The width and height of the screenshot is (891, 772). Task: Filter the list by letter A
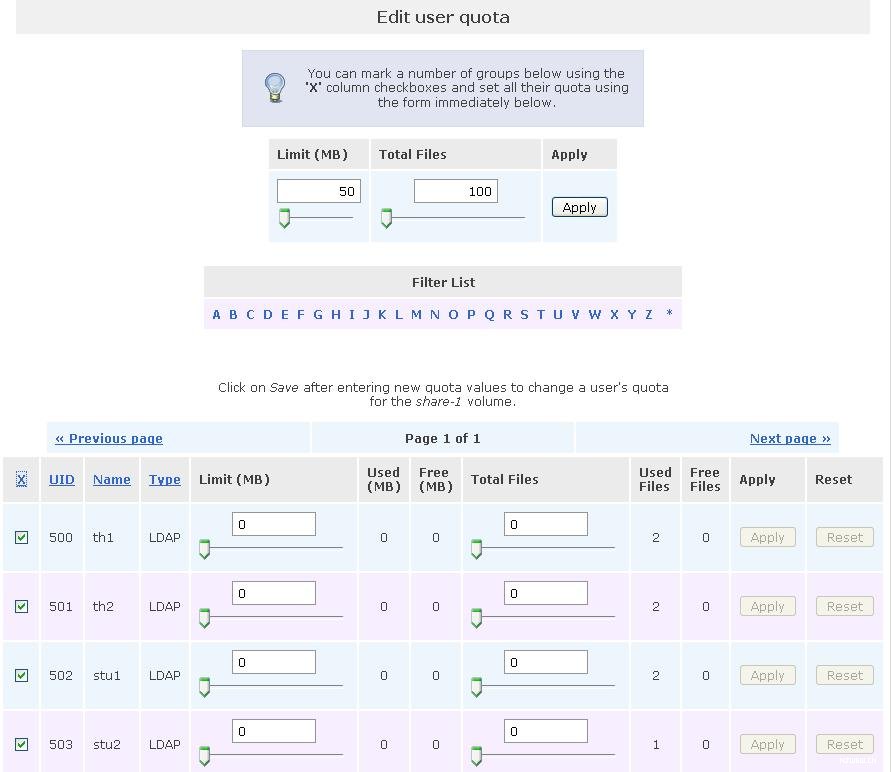(216, 314)
